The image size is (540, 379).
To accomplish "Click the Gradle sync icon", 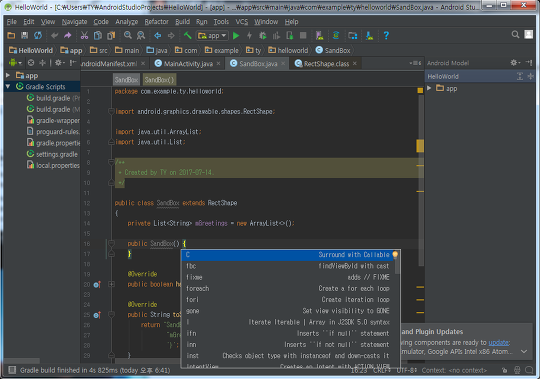I will pos(336,35).
